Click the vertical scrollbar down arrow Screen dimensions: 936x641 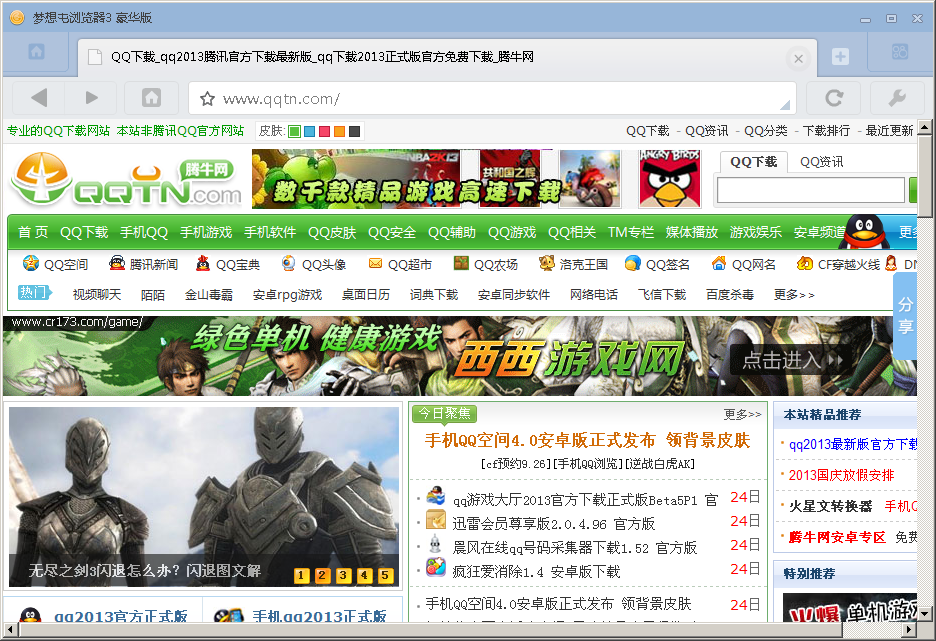tap(925, 613)
